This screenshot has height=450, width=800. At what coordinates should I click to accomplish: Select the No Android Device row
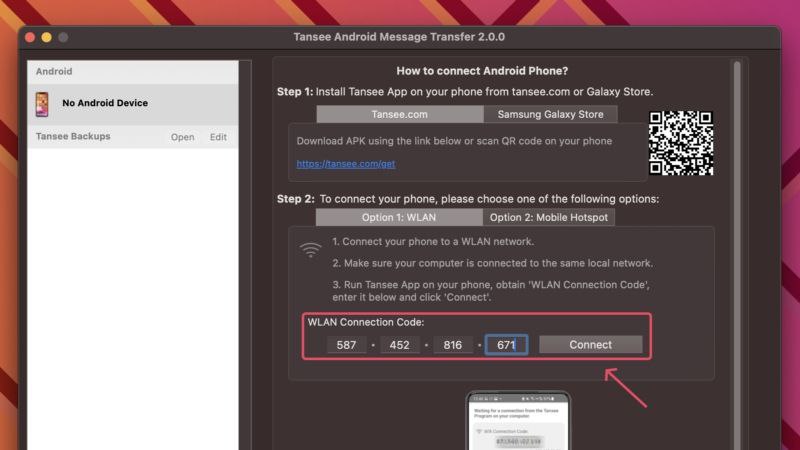133,104
